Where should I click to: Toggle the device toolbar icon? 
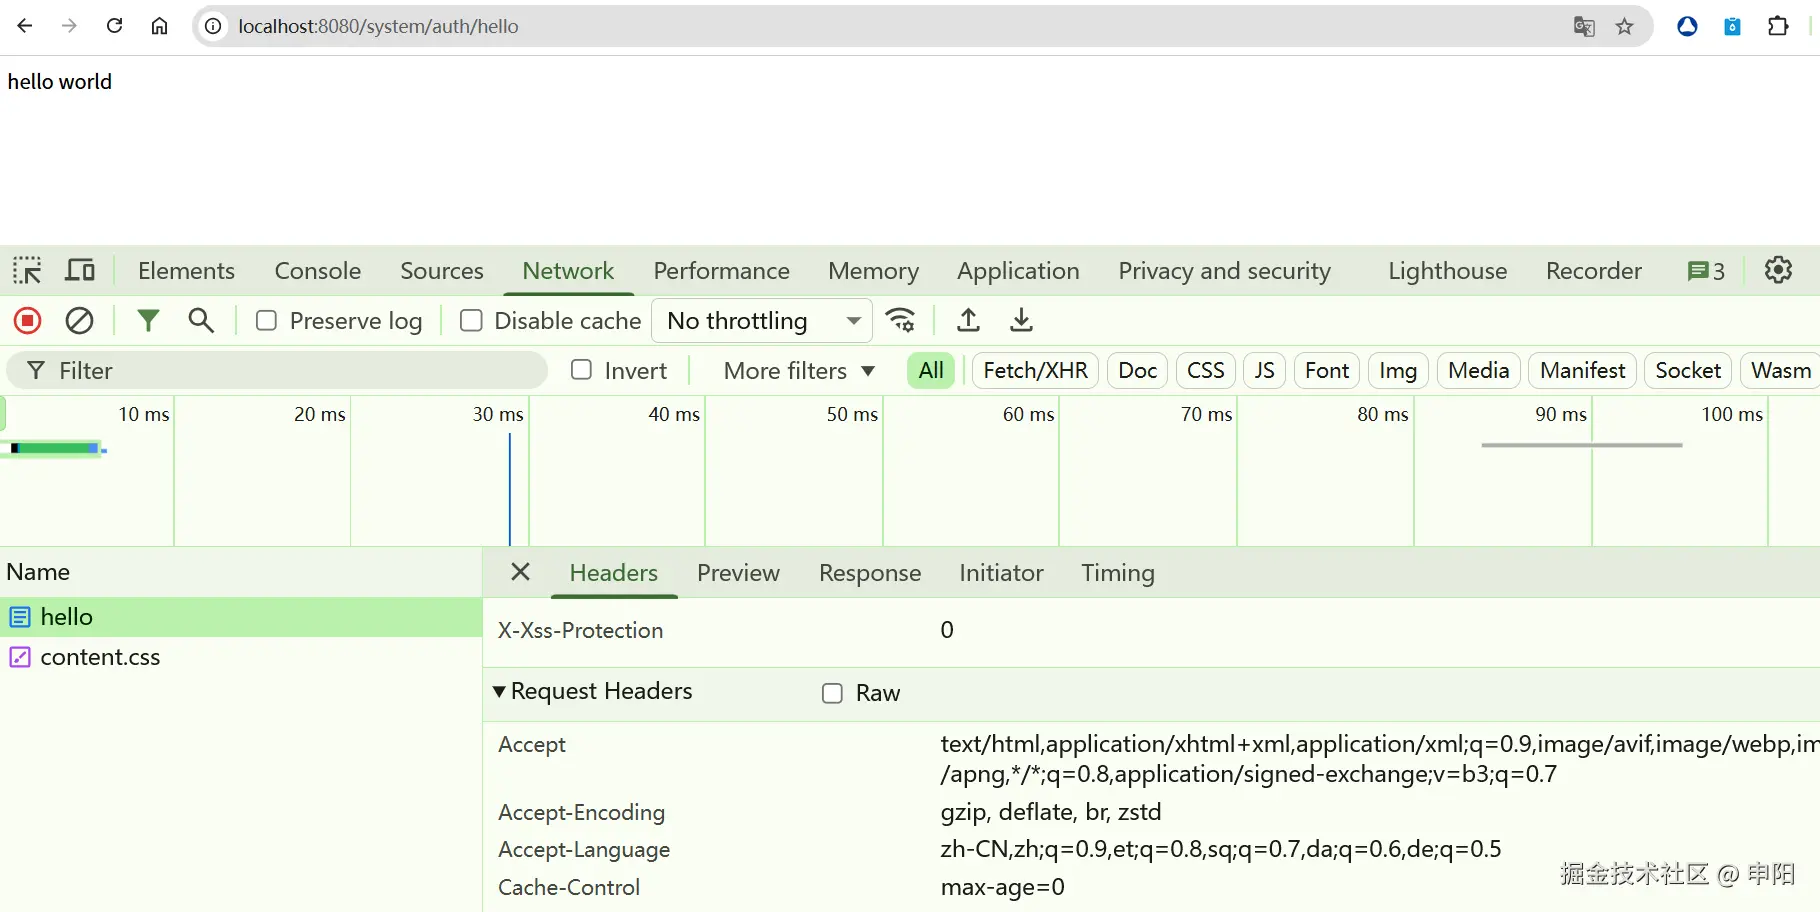tap(80, 270)
